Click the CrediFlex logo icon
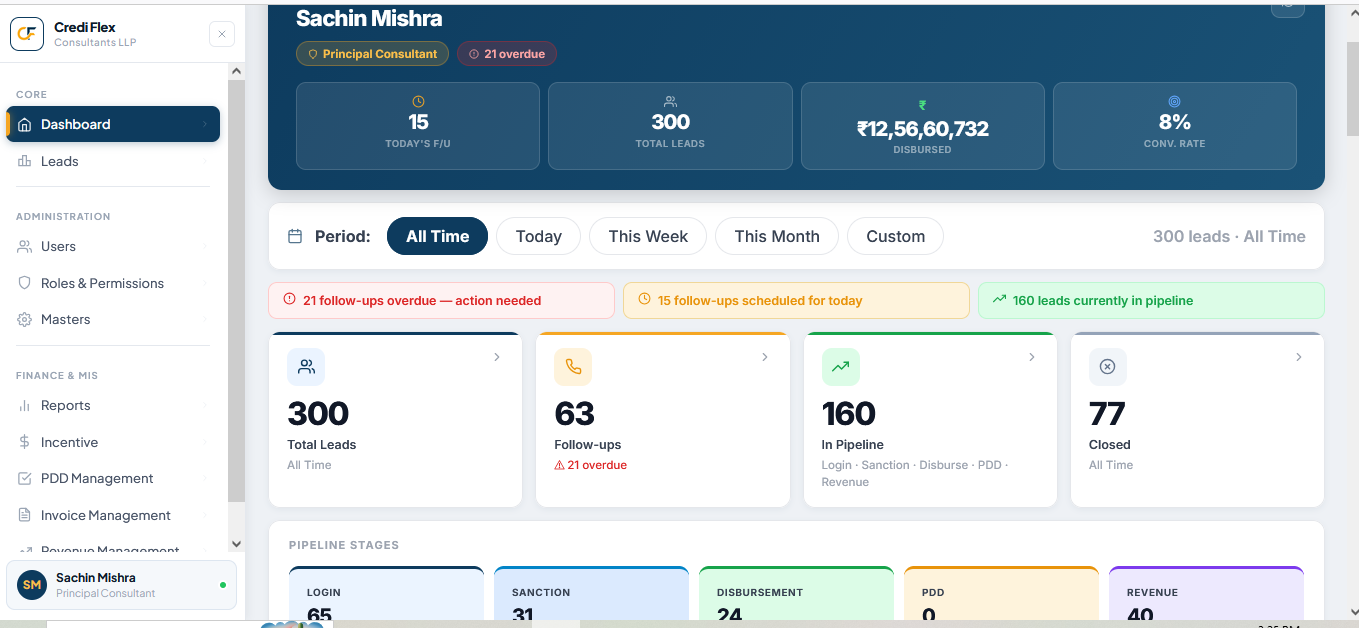The image size is (1359, 628). pyautogui.click(x=27, y=34)
